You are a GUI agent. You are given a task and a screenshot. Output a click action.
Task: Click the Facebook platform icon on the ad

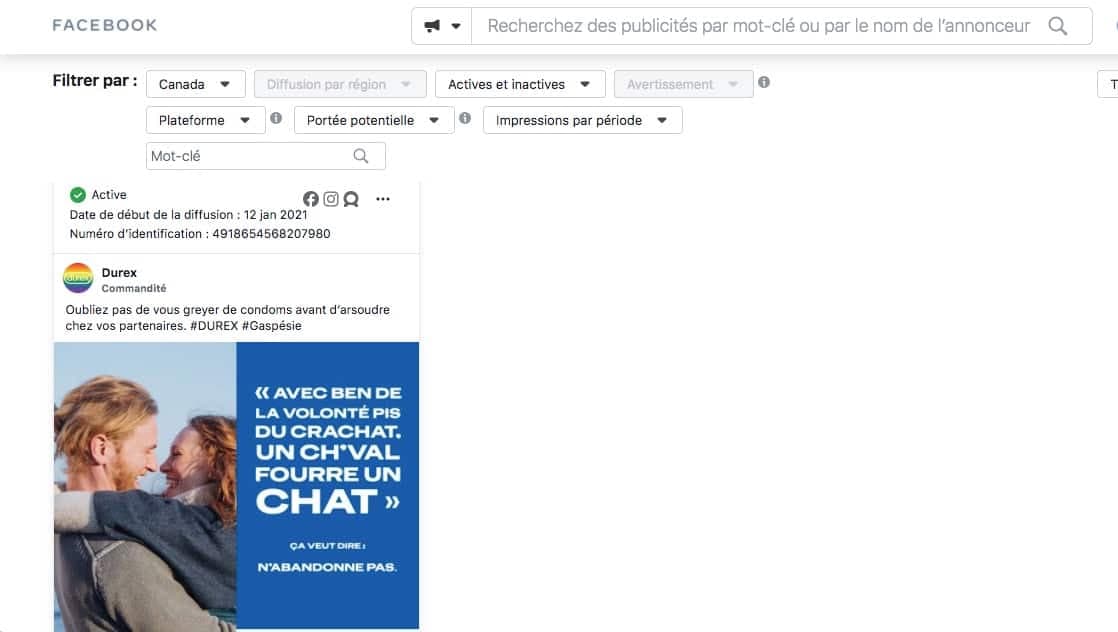311,199
